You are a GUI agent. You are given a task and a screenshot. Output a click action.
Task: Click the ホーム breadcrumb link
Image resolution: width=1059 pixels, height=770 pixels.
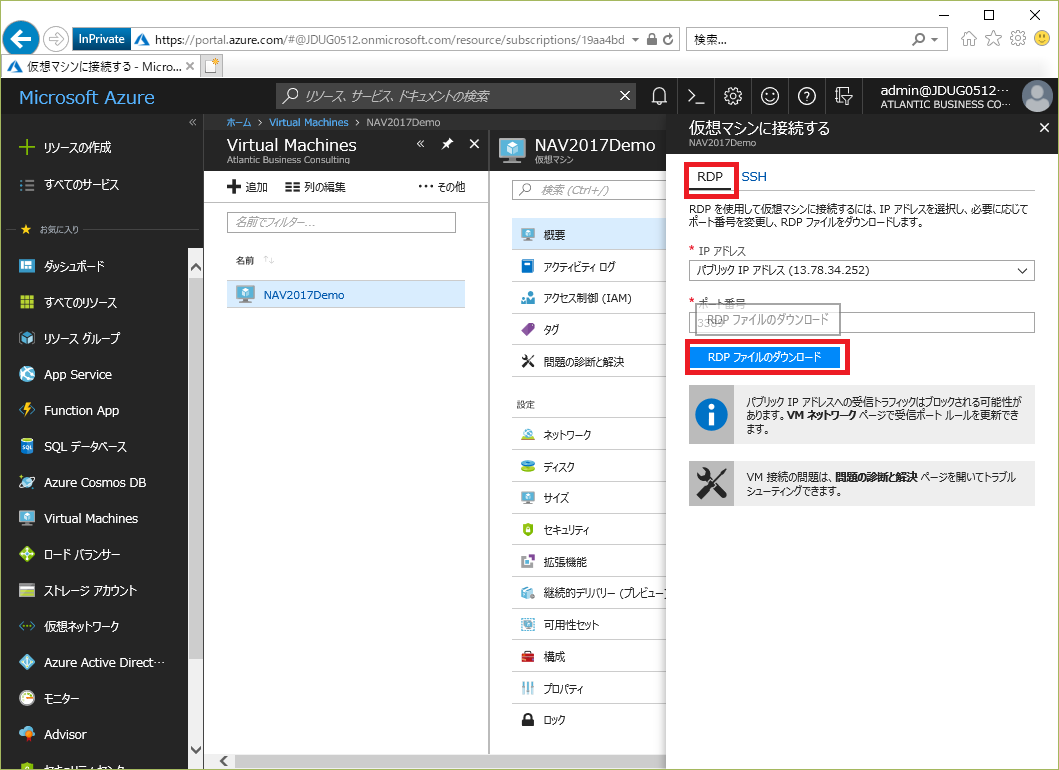pyautogui.click(x=239, y=122)
